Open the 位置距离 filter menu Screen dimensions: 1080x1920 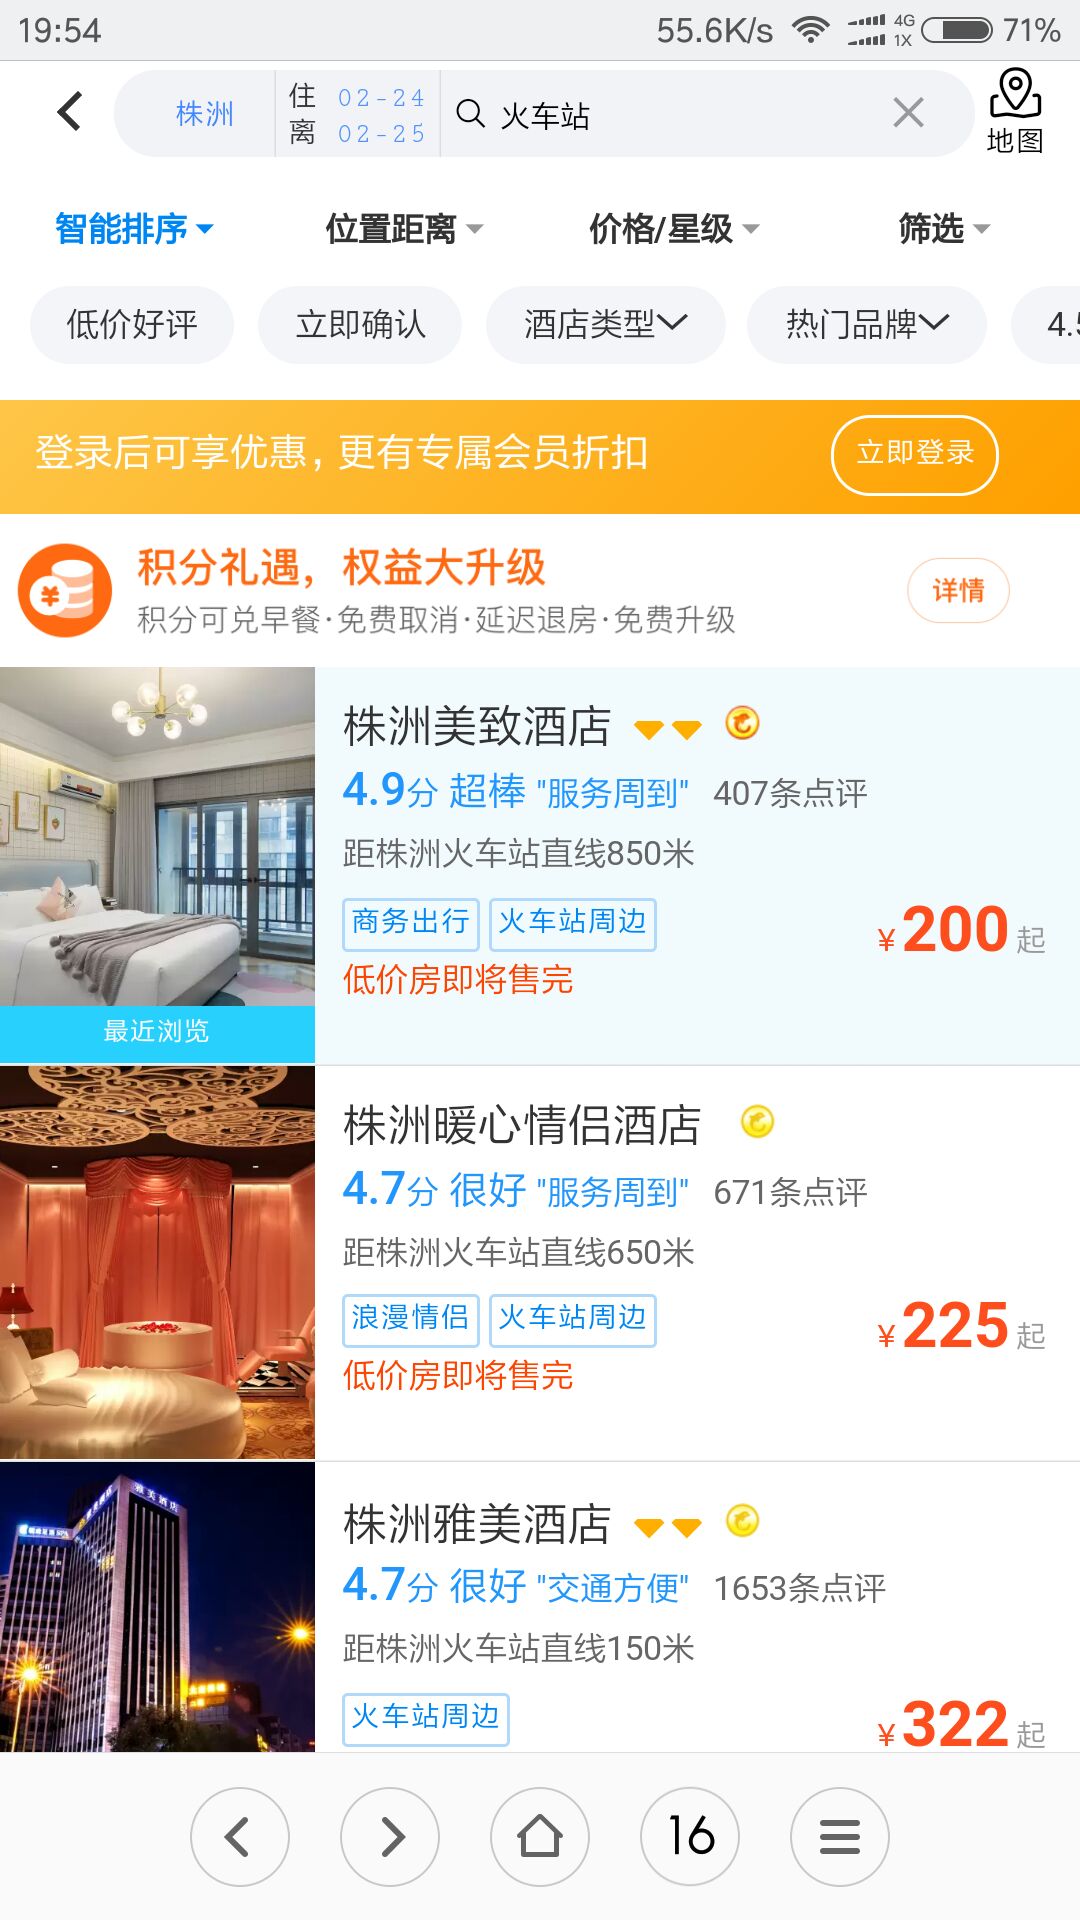click(404, 229)
